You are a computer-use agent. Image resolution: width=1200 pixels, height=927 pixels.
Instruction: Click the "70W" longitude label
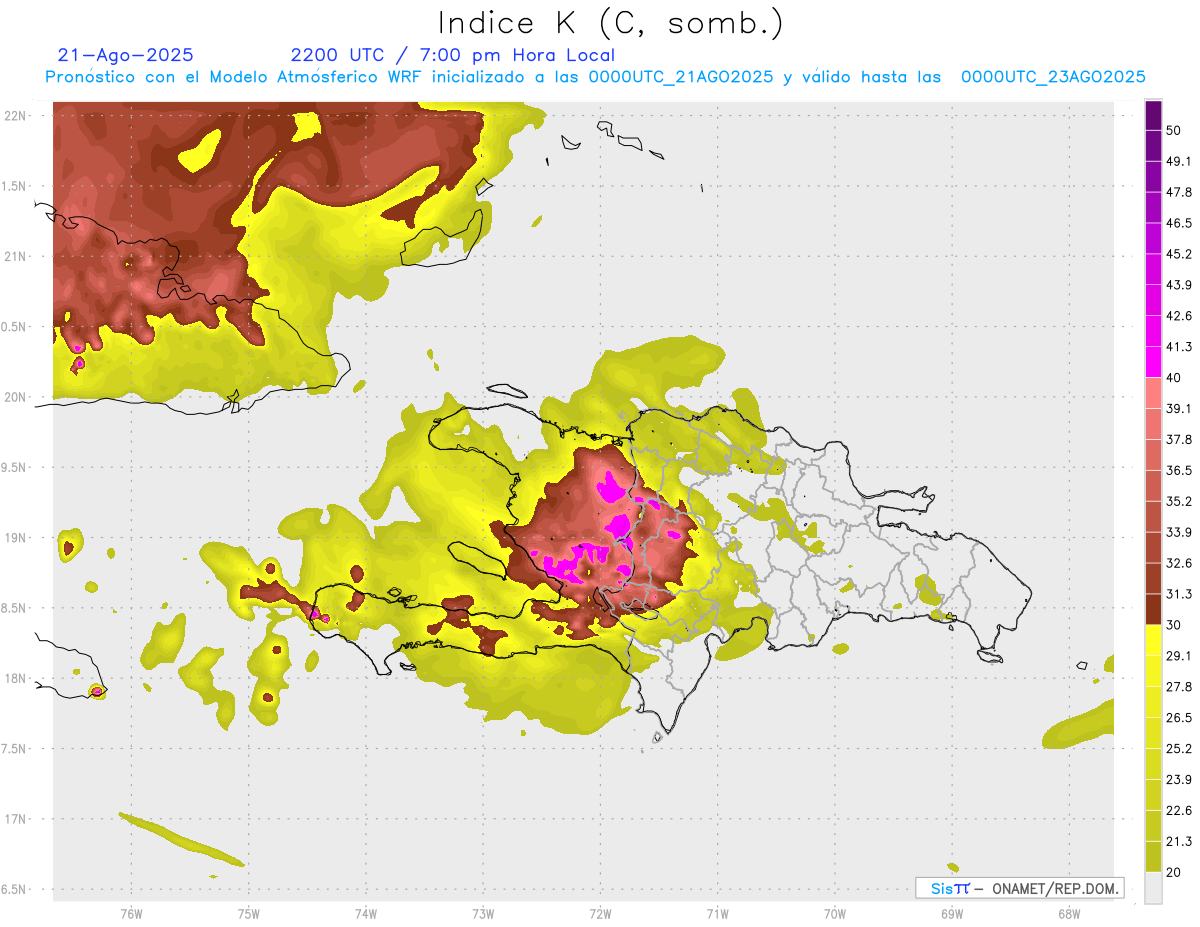(x=835, y=913)
